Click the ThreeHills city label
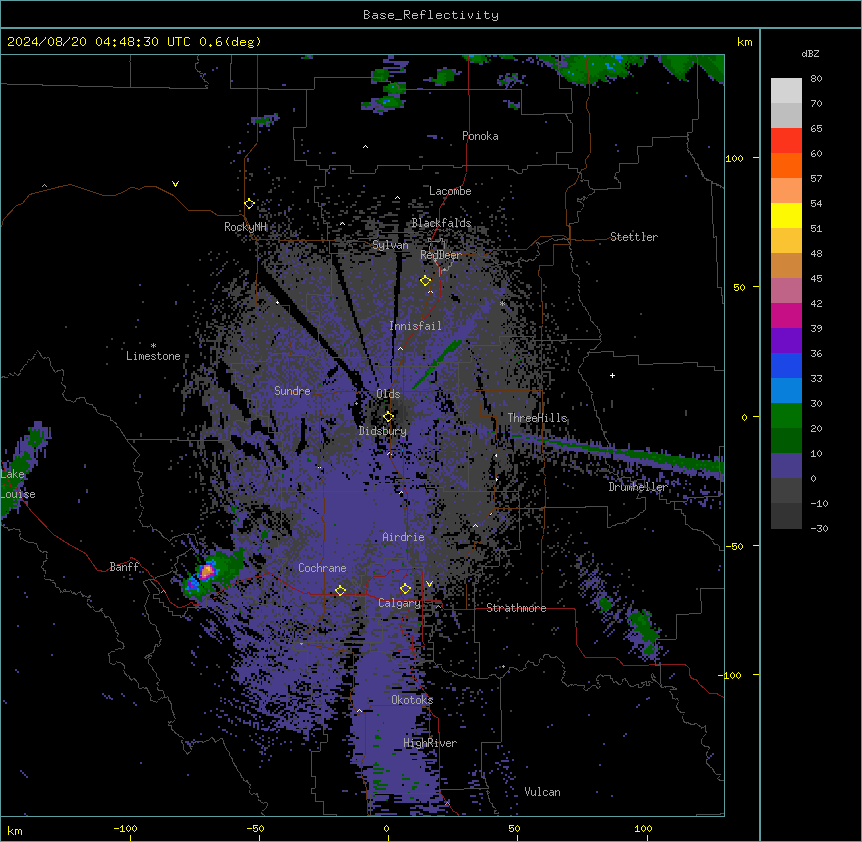The image size is (862, 842). point(537,418)
